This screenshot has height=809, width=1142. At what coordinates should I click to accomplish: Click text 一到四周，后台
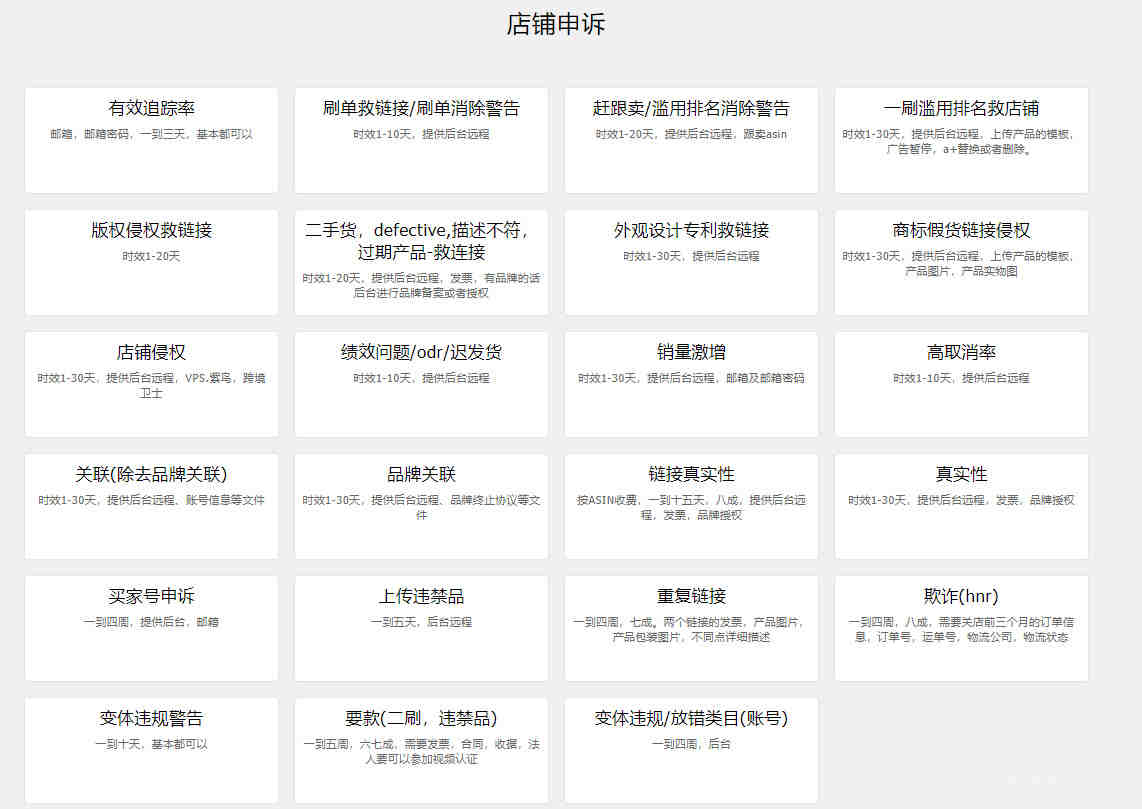tap(691, 744)
